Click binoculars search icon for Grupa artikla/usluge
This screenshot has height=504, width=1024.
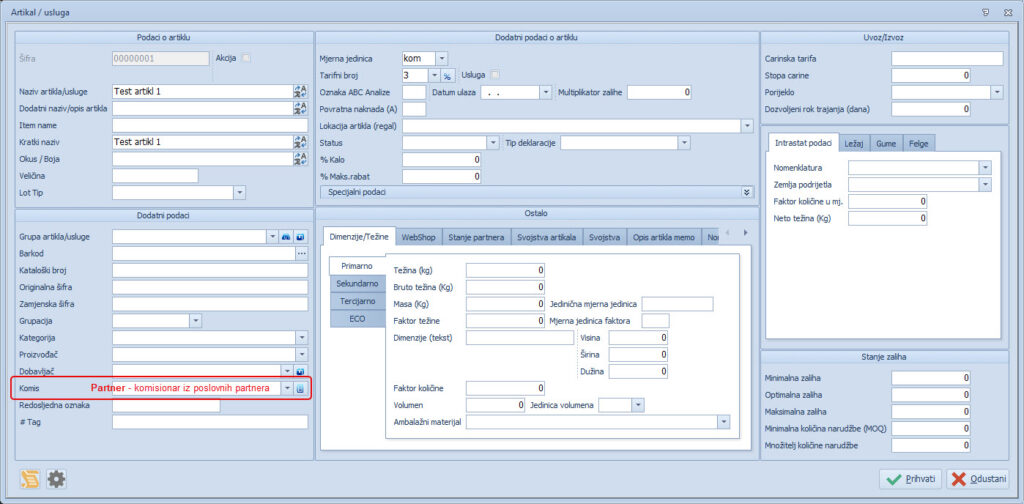point(286,236)
